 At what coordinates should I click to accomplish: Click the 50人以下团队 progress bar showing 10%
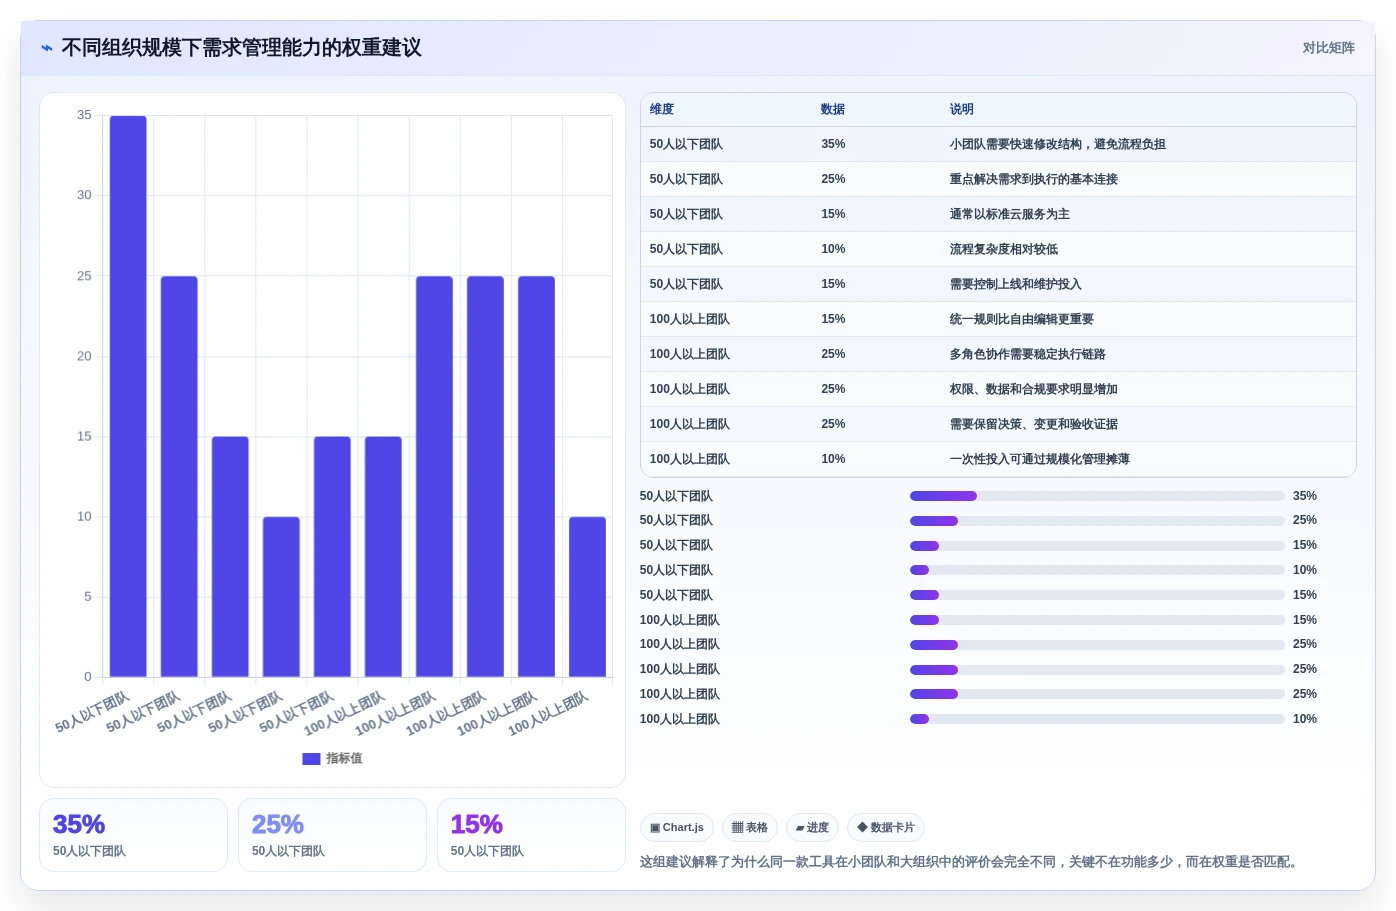pyautogui.click(x=1097, y=570)
